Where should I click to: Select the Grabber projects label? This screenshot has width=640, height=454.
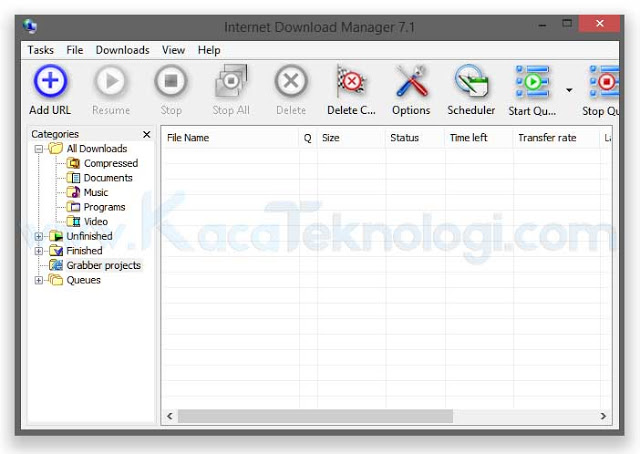click(x=104, y=265)
